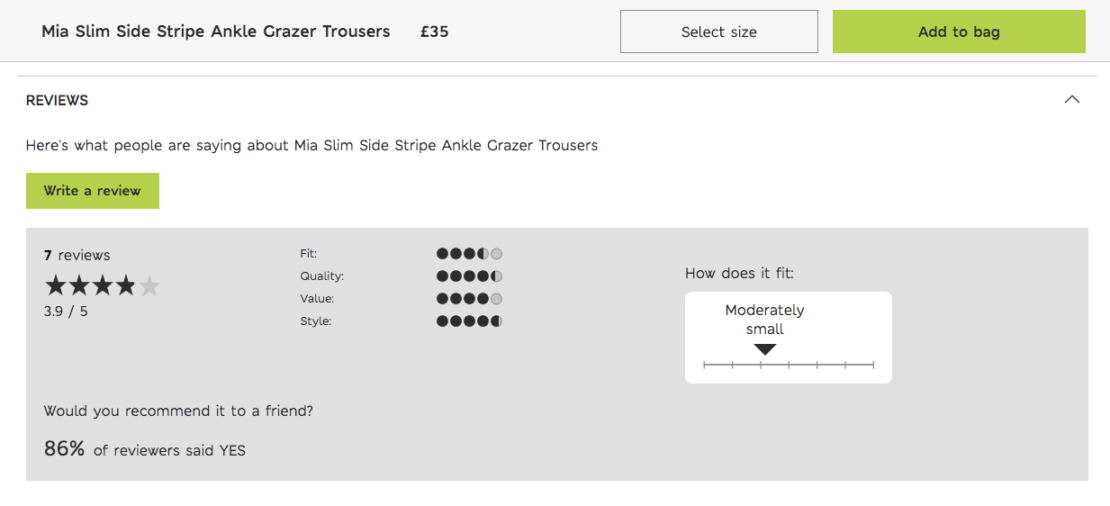Click the 7 reviews count text
The width and height of the screenshot is (1110, 506).
click(x=77, y=255)
